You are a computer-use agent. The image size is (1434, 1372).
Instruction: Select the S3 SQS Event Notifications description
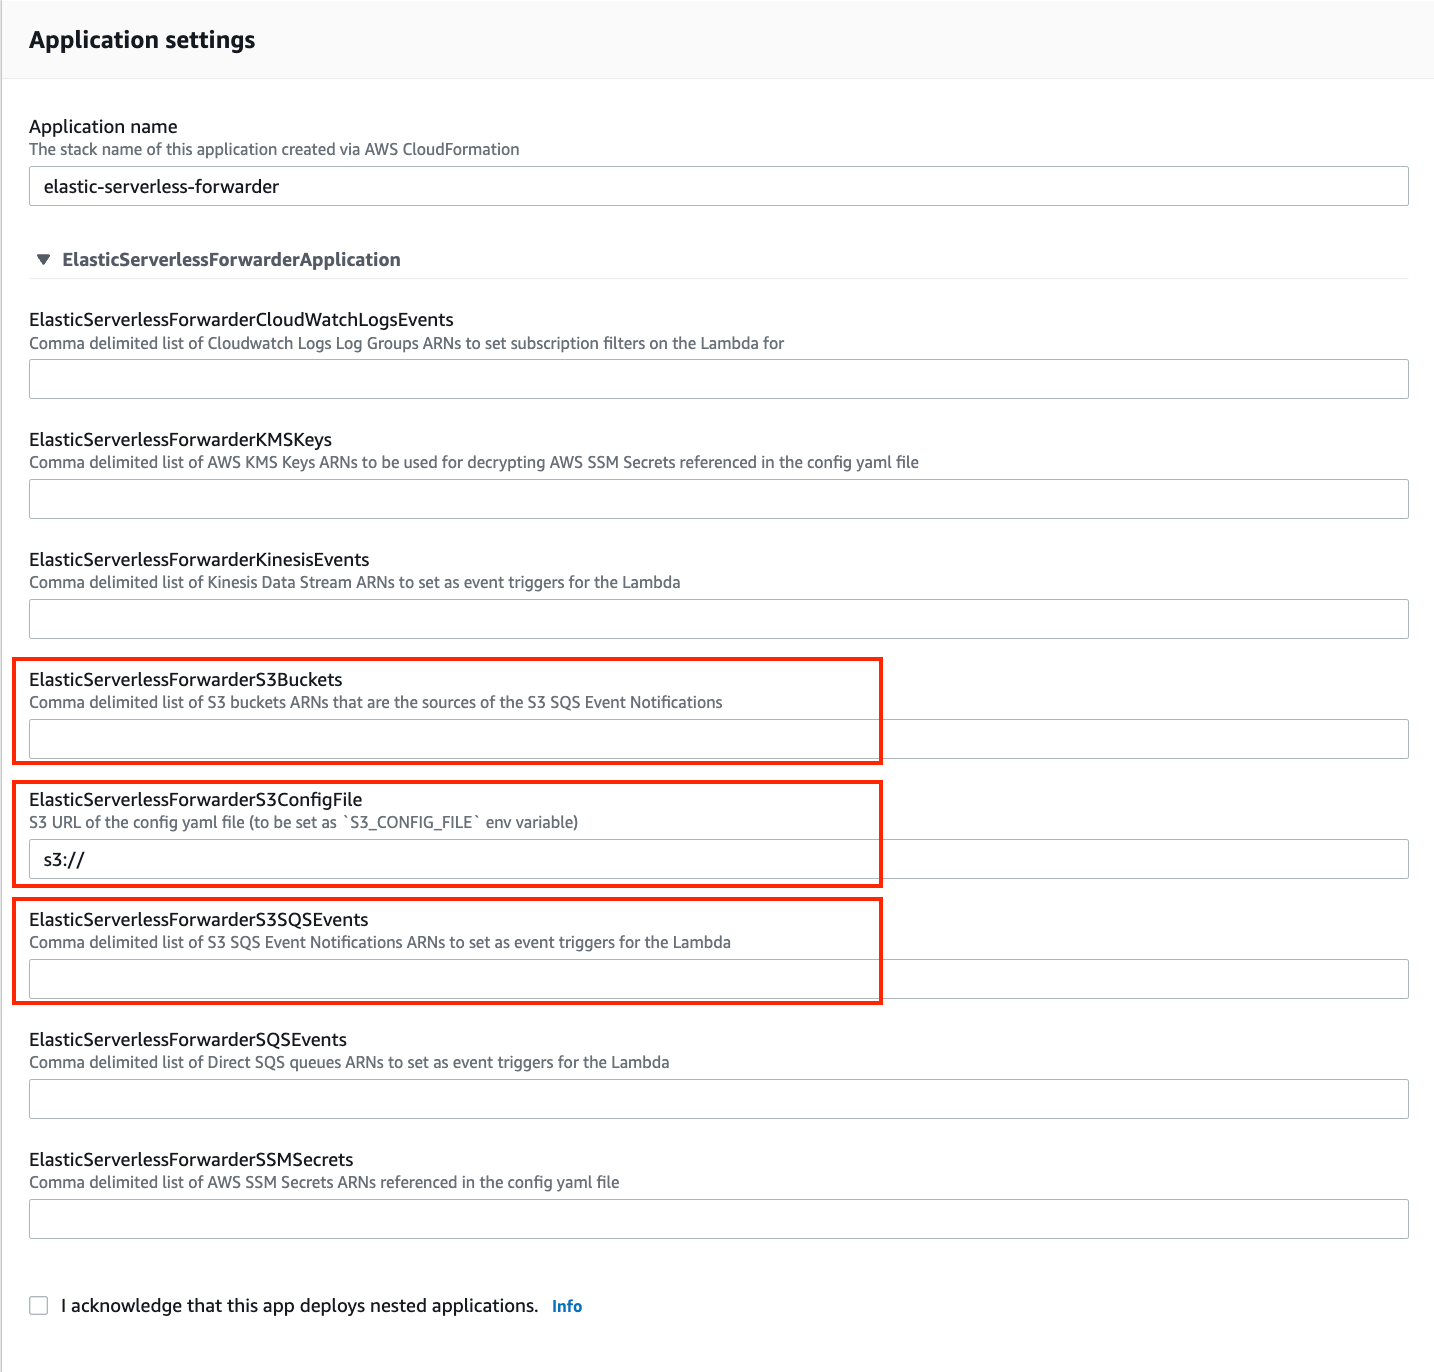(380, 942)
